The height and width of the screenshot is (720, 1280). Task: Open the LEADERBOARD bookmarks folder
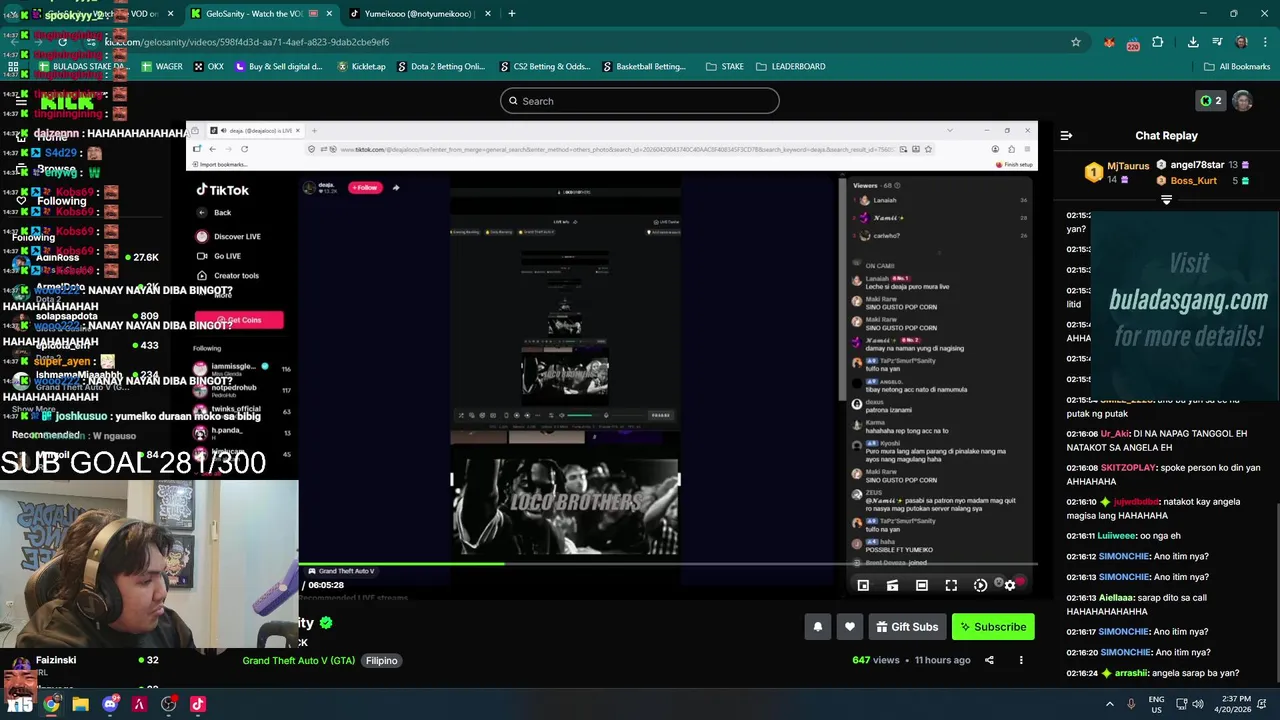tap(791, 67)
